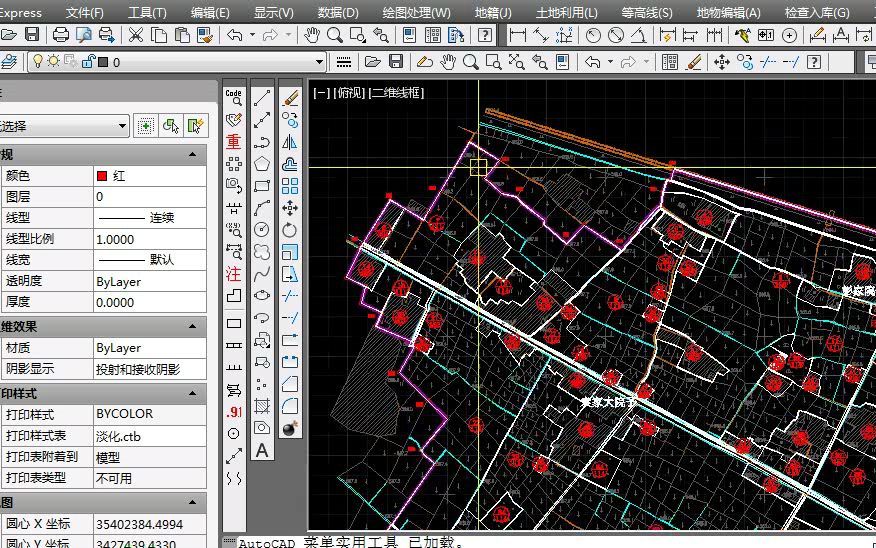Collapse the 打印样式 properties section

coord(193,394)
